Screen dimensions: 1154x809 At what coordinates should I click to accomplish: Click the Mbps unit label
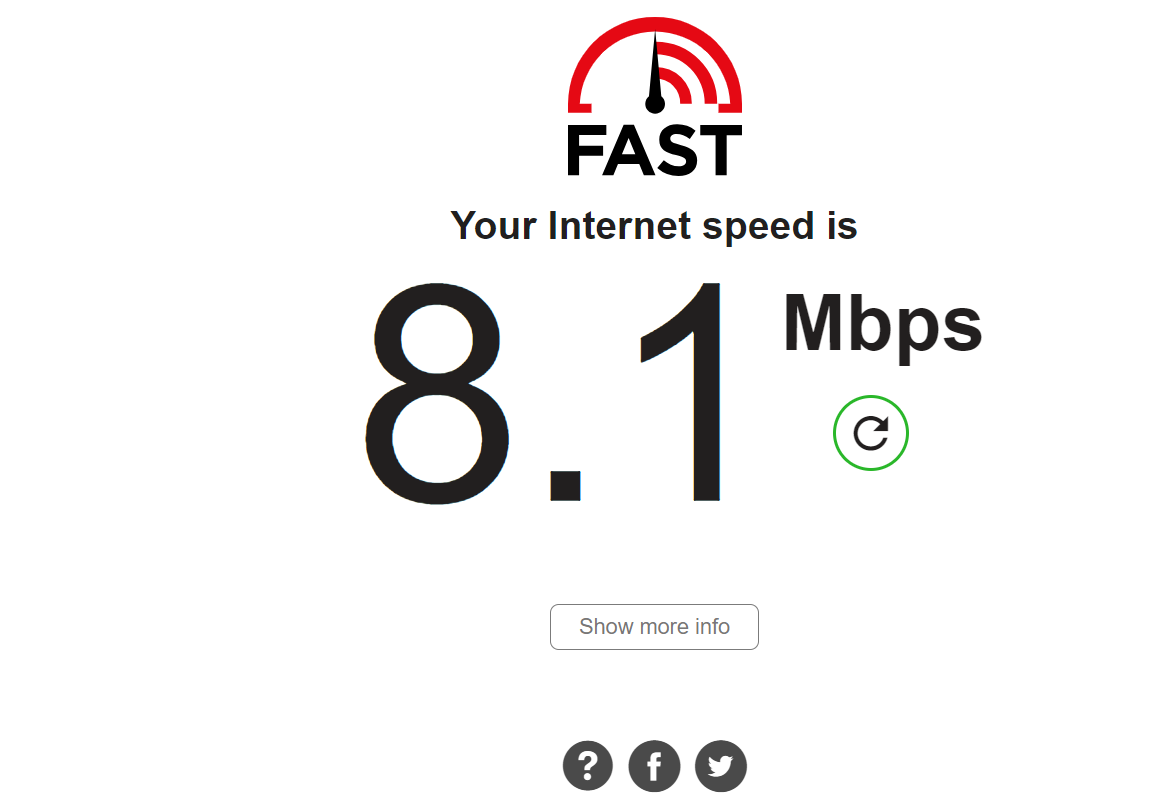(x=882, y=327)
